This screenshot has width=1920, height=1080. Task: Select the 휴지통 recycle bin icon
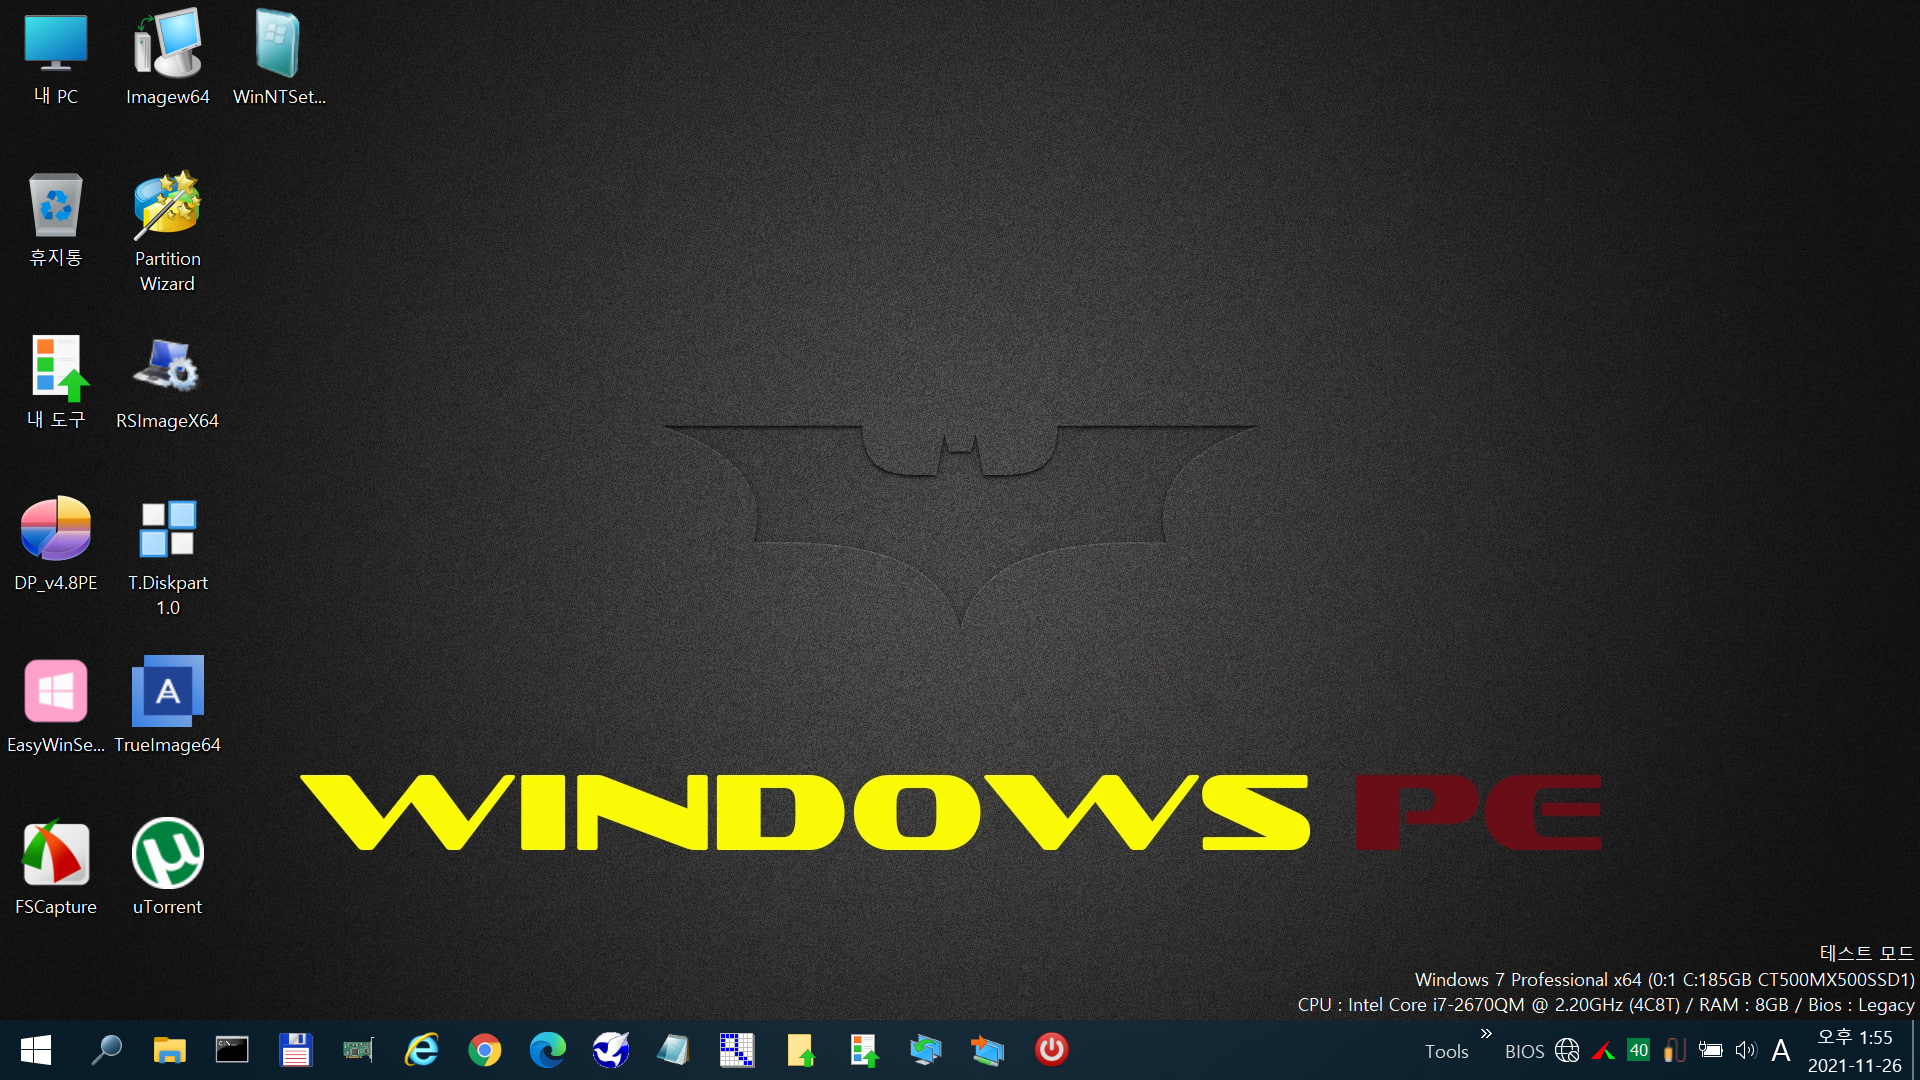click(56, 219)
